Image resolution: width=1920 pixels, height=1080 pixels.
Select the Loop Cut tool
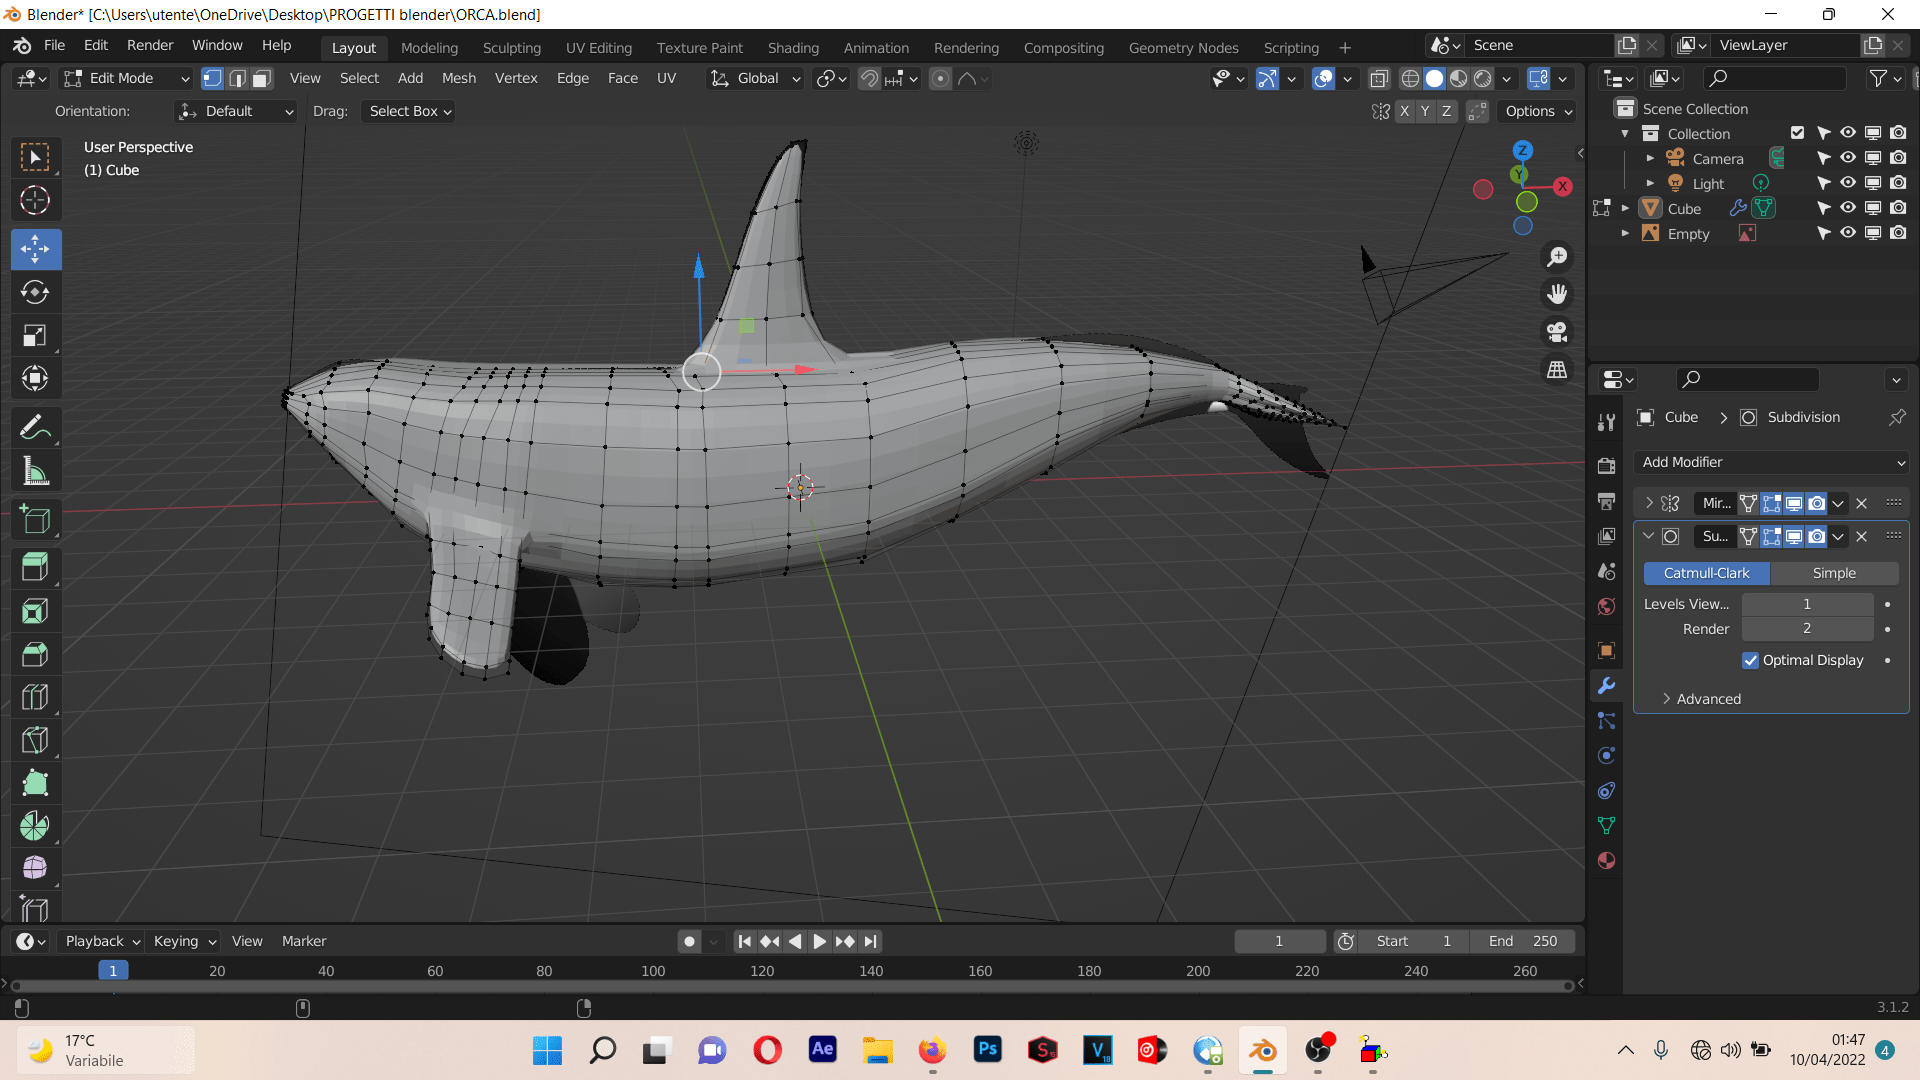[35, 697]
